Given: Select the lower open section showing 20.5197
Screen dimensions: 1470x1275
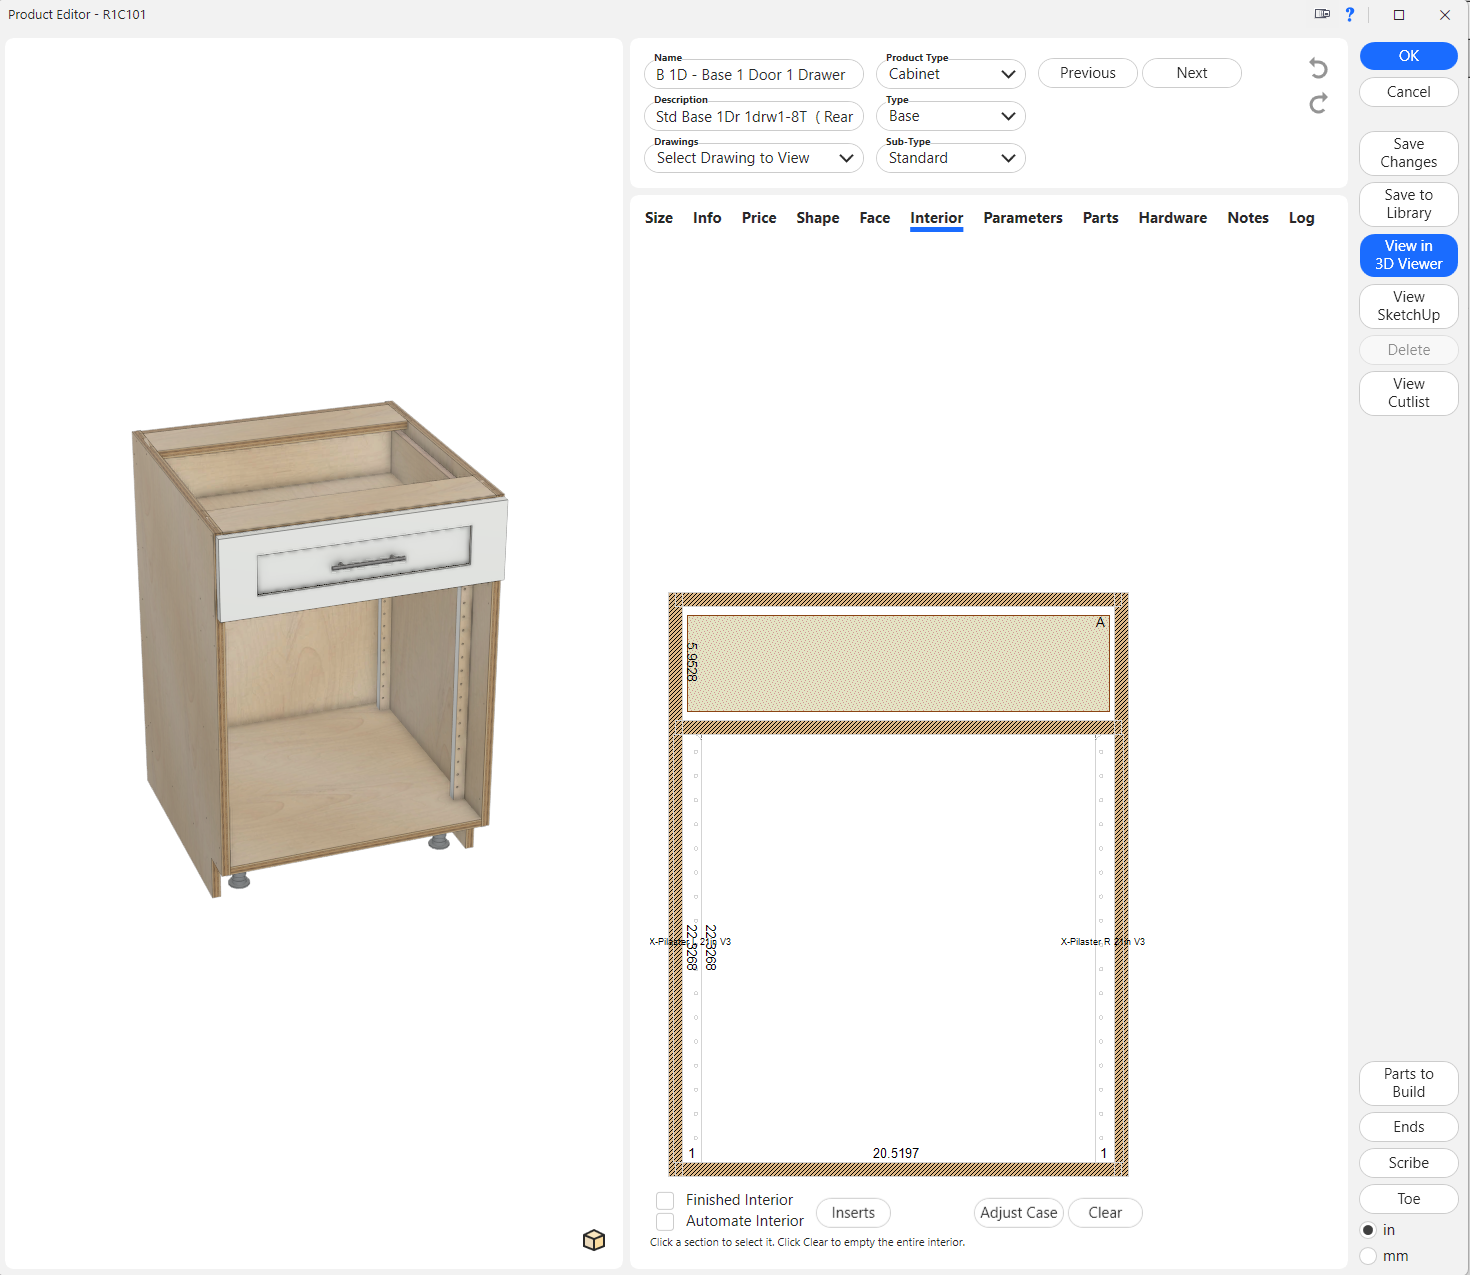Looking at the screenshot, I should pyautogui.click(x=898, y=948).
